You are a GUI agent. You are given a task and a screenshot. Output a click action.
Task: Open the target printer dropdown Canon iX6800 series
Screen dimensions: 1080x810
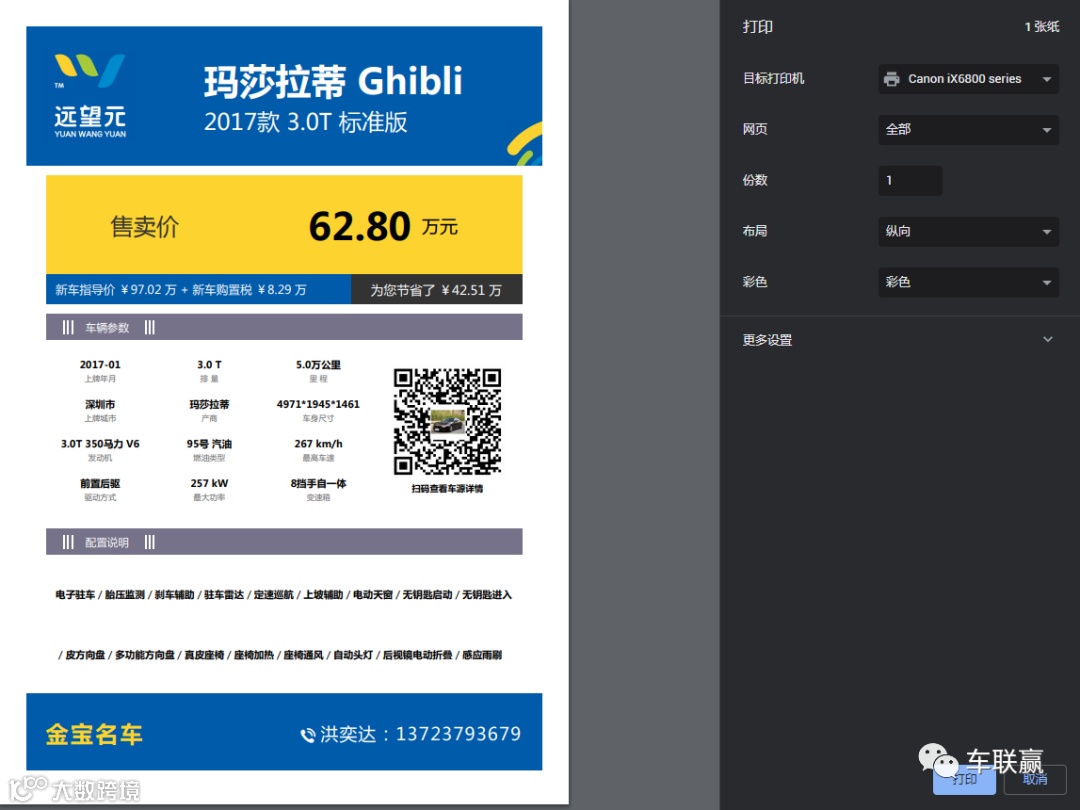tap(968, 79)
